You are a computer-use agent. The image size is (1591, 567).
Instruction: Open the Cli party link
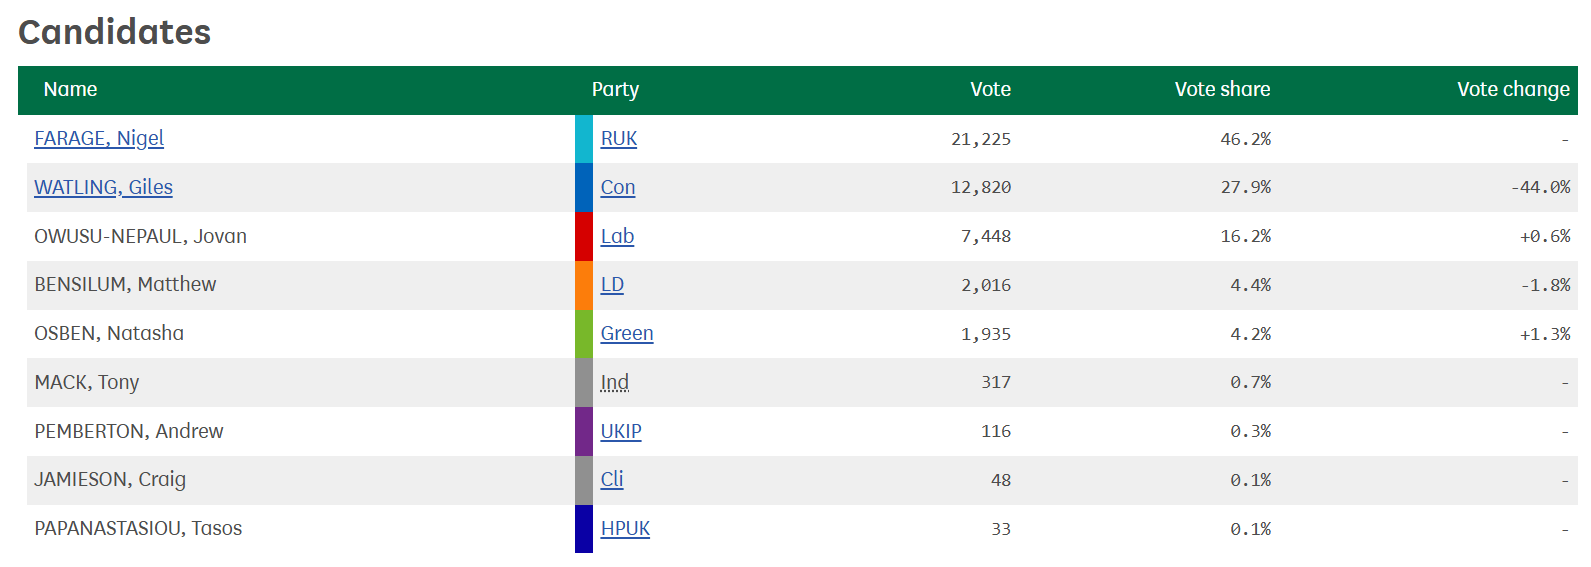pyautogui.click(x=612, y=479)
